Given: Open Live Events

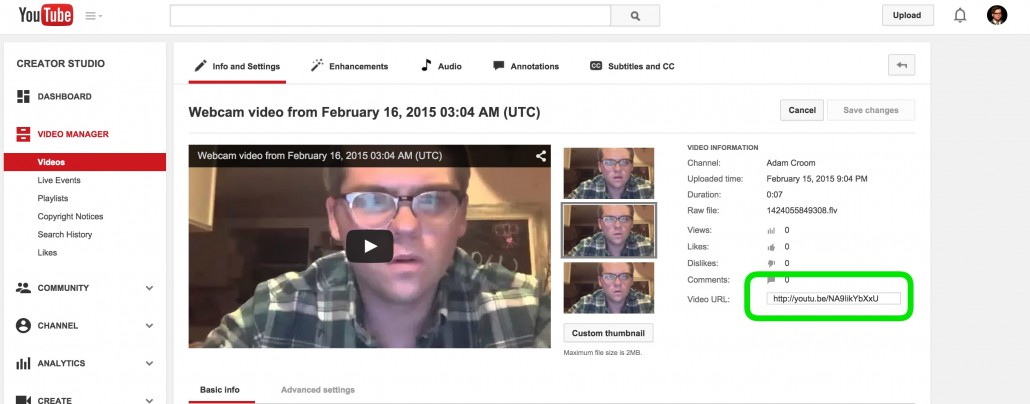Looking at the screenshot, I should (59, 180).
